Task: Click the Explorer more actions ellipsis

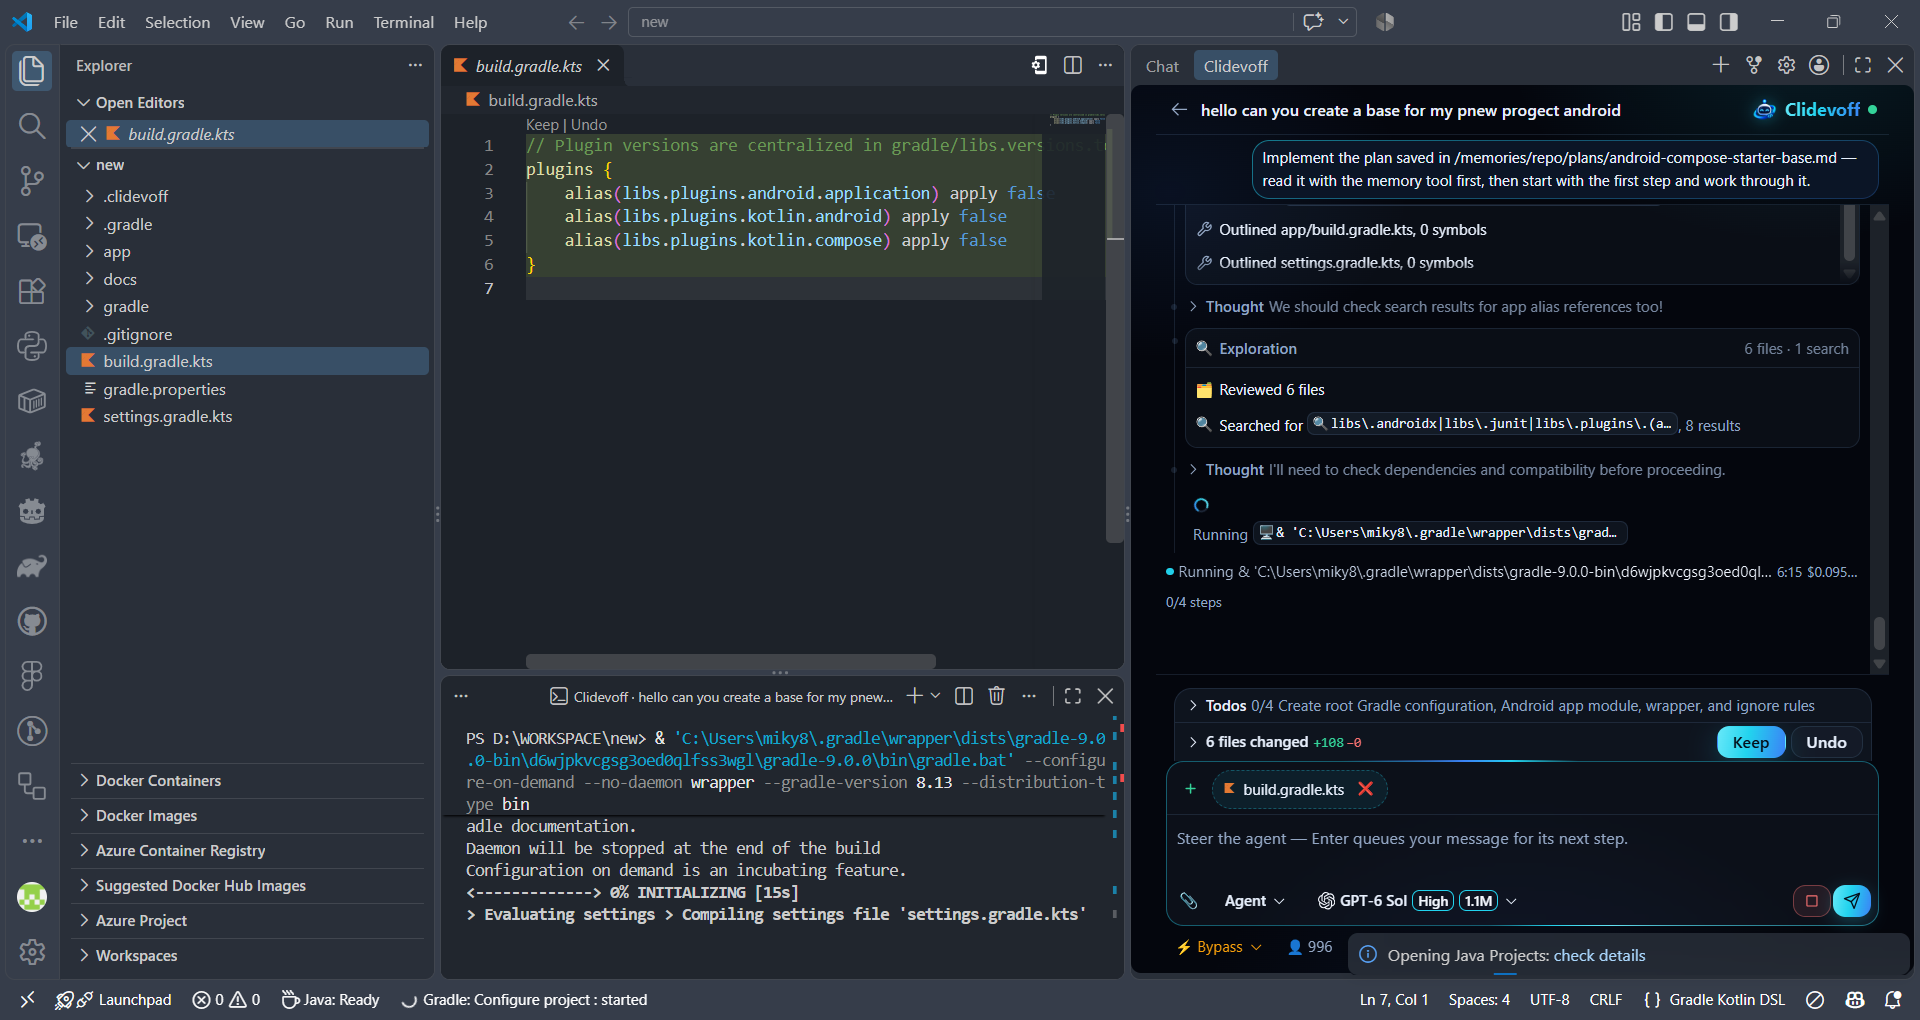Action: [x=415, y=65]
